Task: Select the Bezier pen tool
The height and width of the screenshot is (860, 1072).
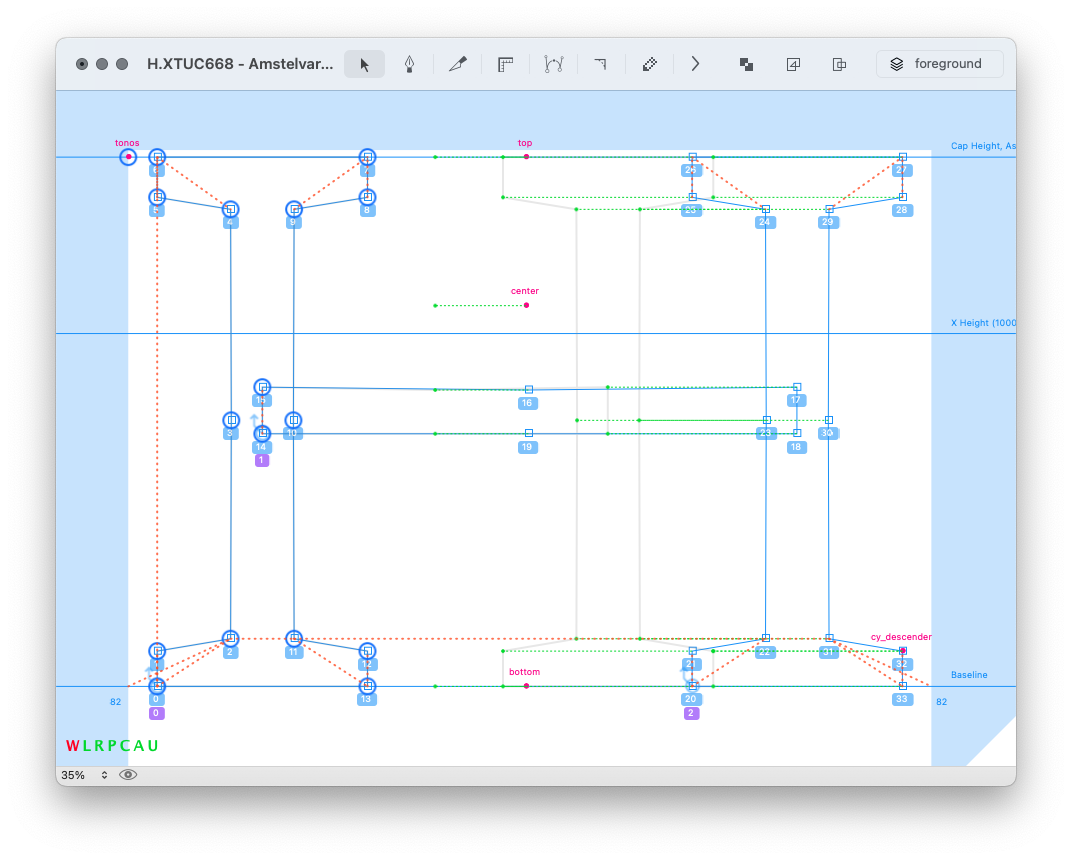Action: [x=409, y=64]
